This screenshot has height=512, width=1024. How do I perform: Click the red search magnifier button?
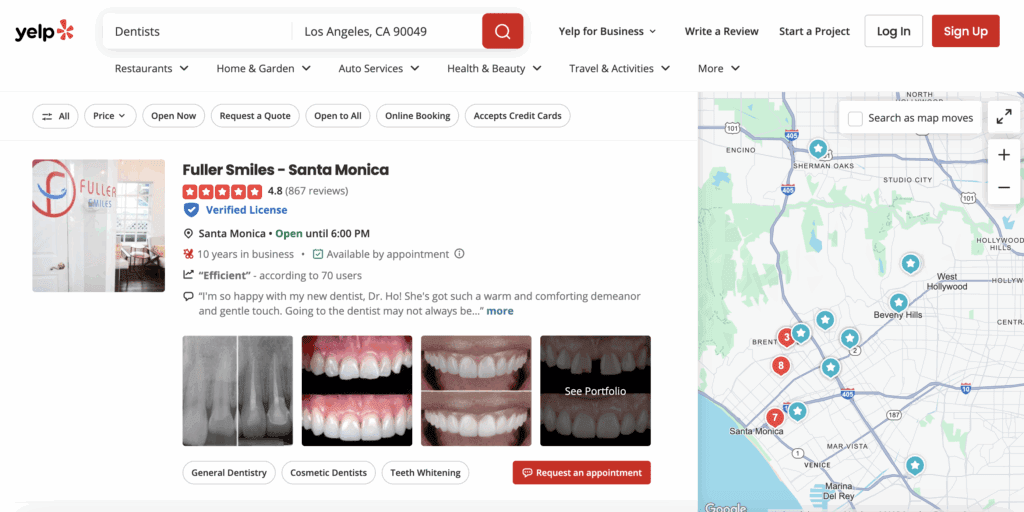(x=502, y=31)
